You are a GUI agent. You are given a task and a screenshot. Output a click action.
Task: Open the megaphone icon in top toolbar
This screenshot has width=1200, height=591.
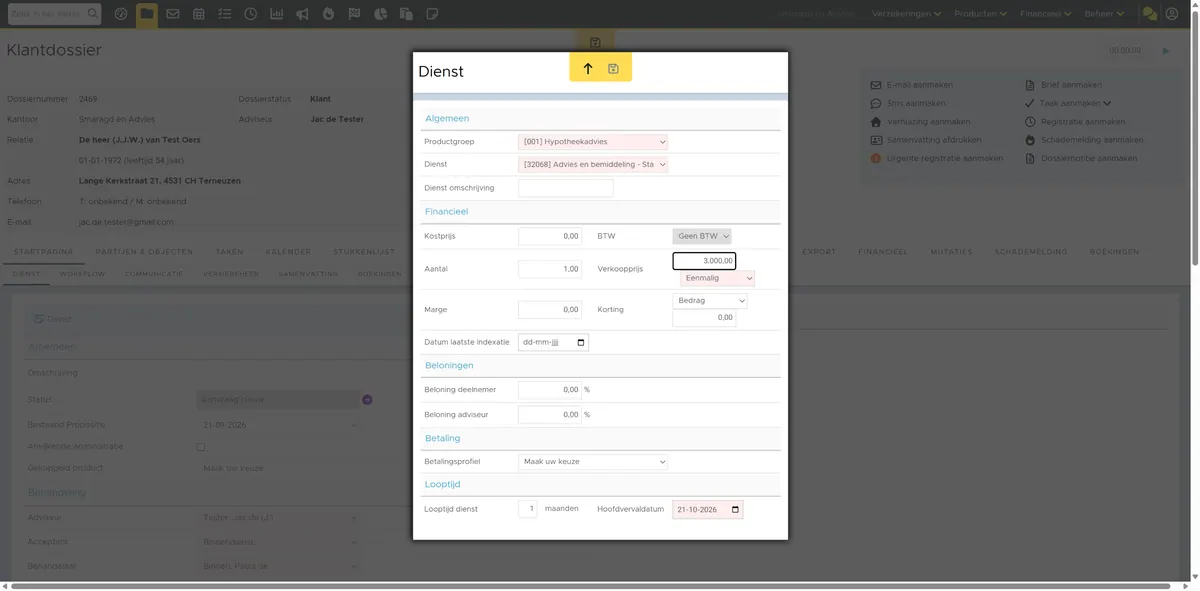point(302,14)
